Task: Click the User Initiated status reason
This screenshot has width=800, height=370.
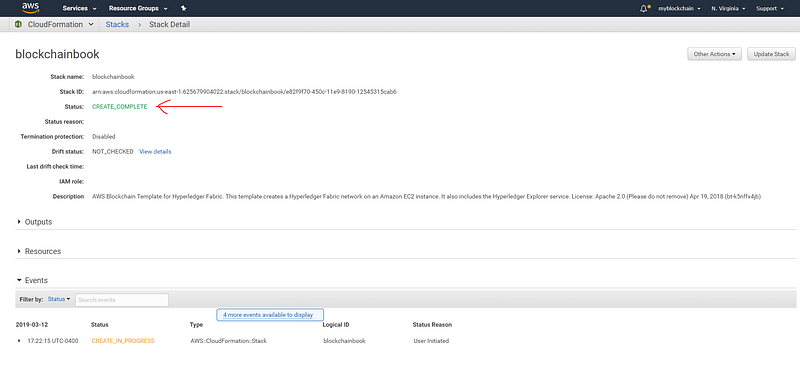Action: (431, 340)
